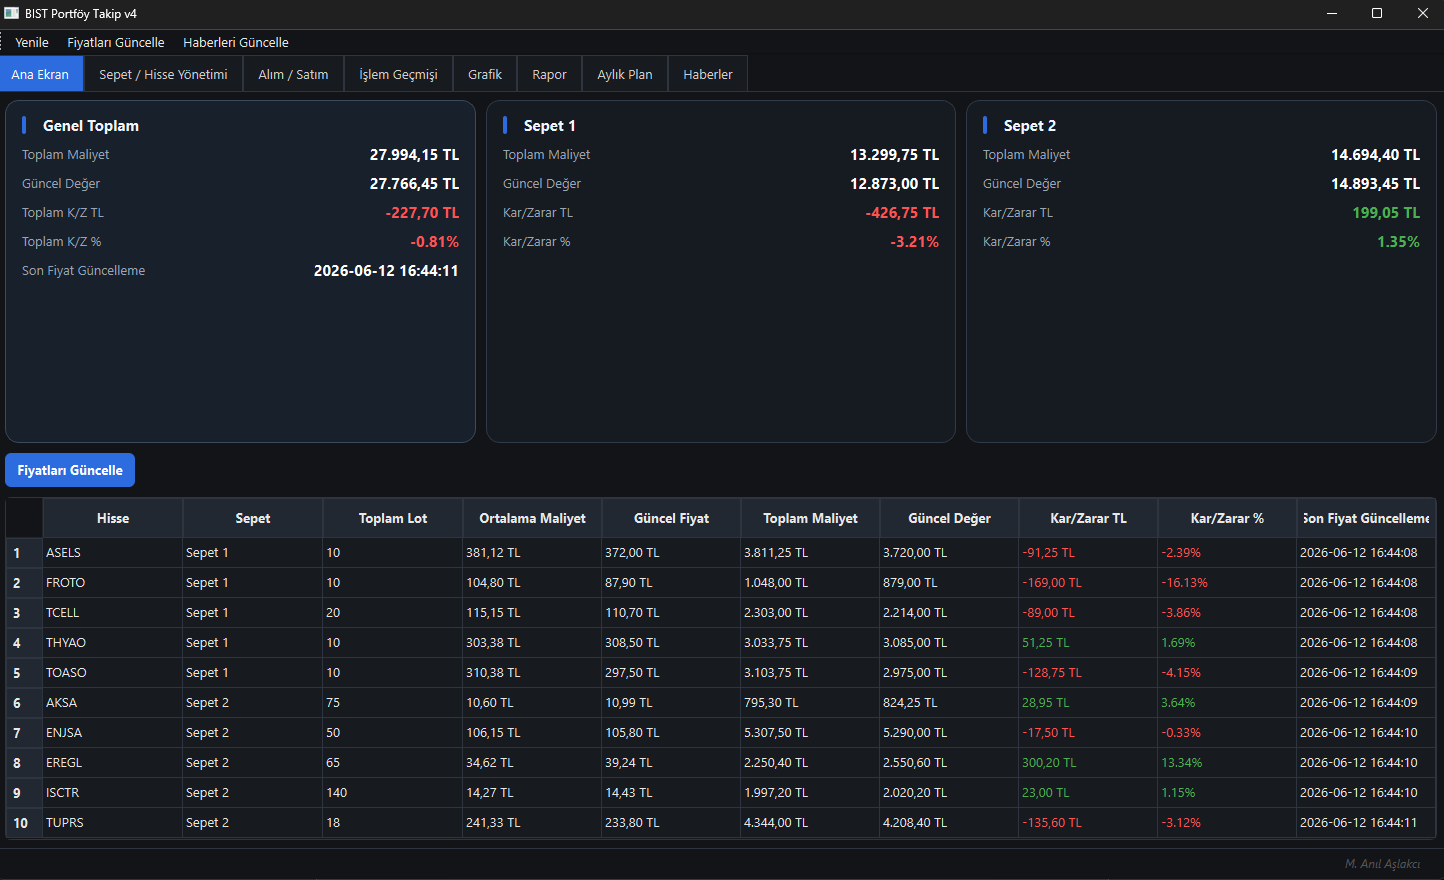Click Sepet 2 total cost 14.694,40 TL
This screenshot has height=880, width=1444.
1375,155
